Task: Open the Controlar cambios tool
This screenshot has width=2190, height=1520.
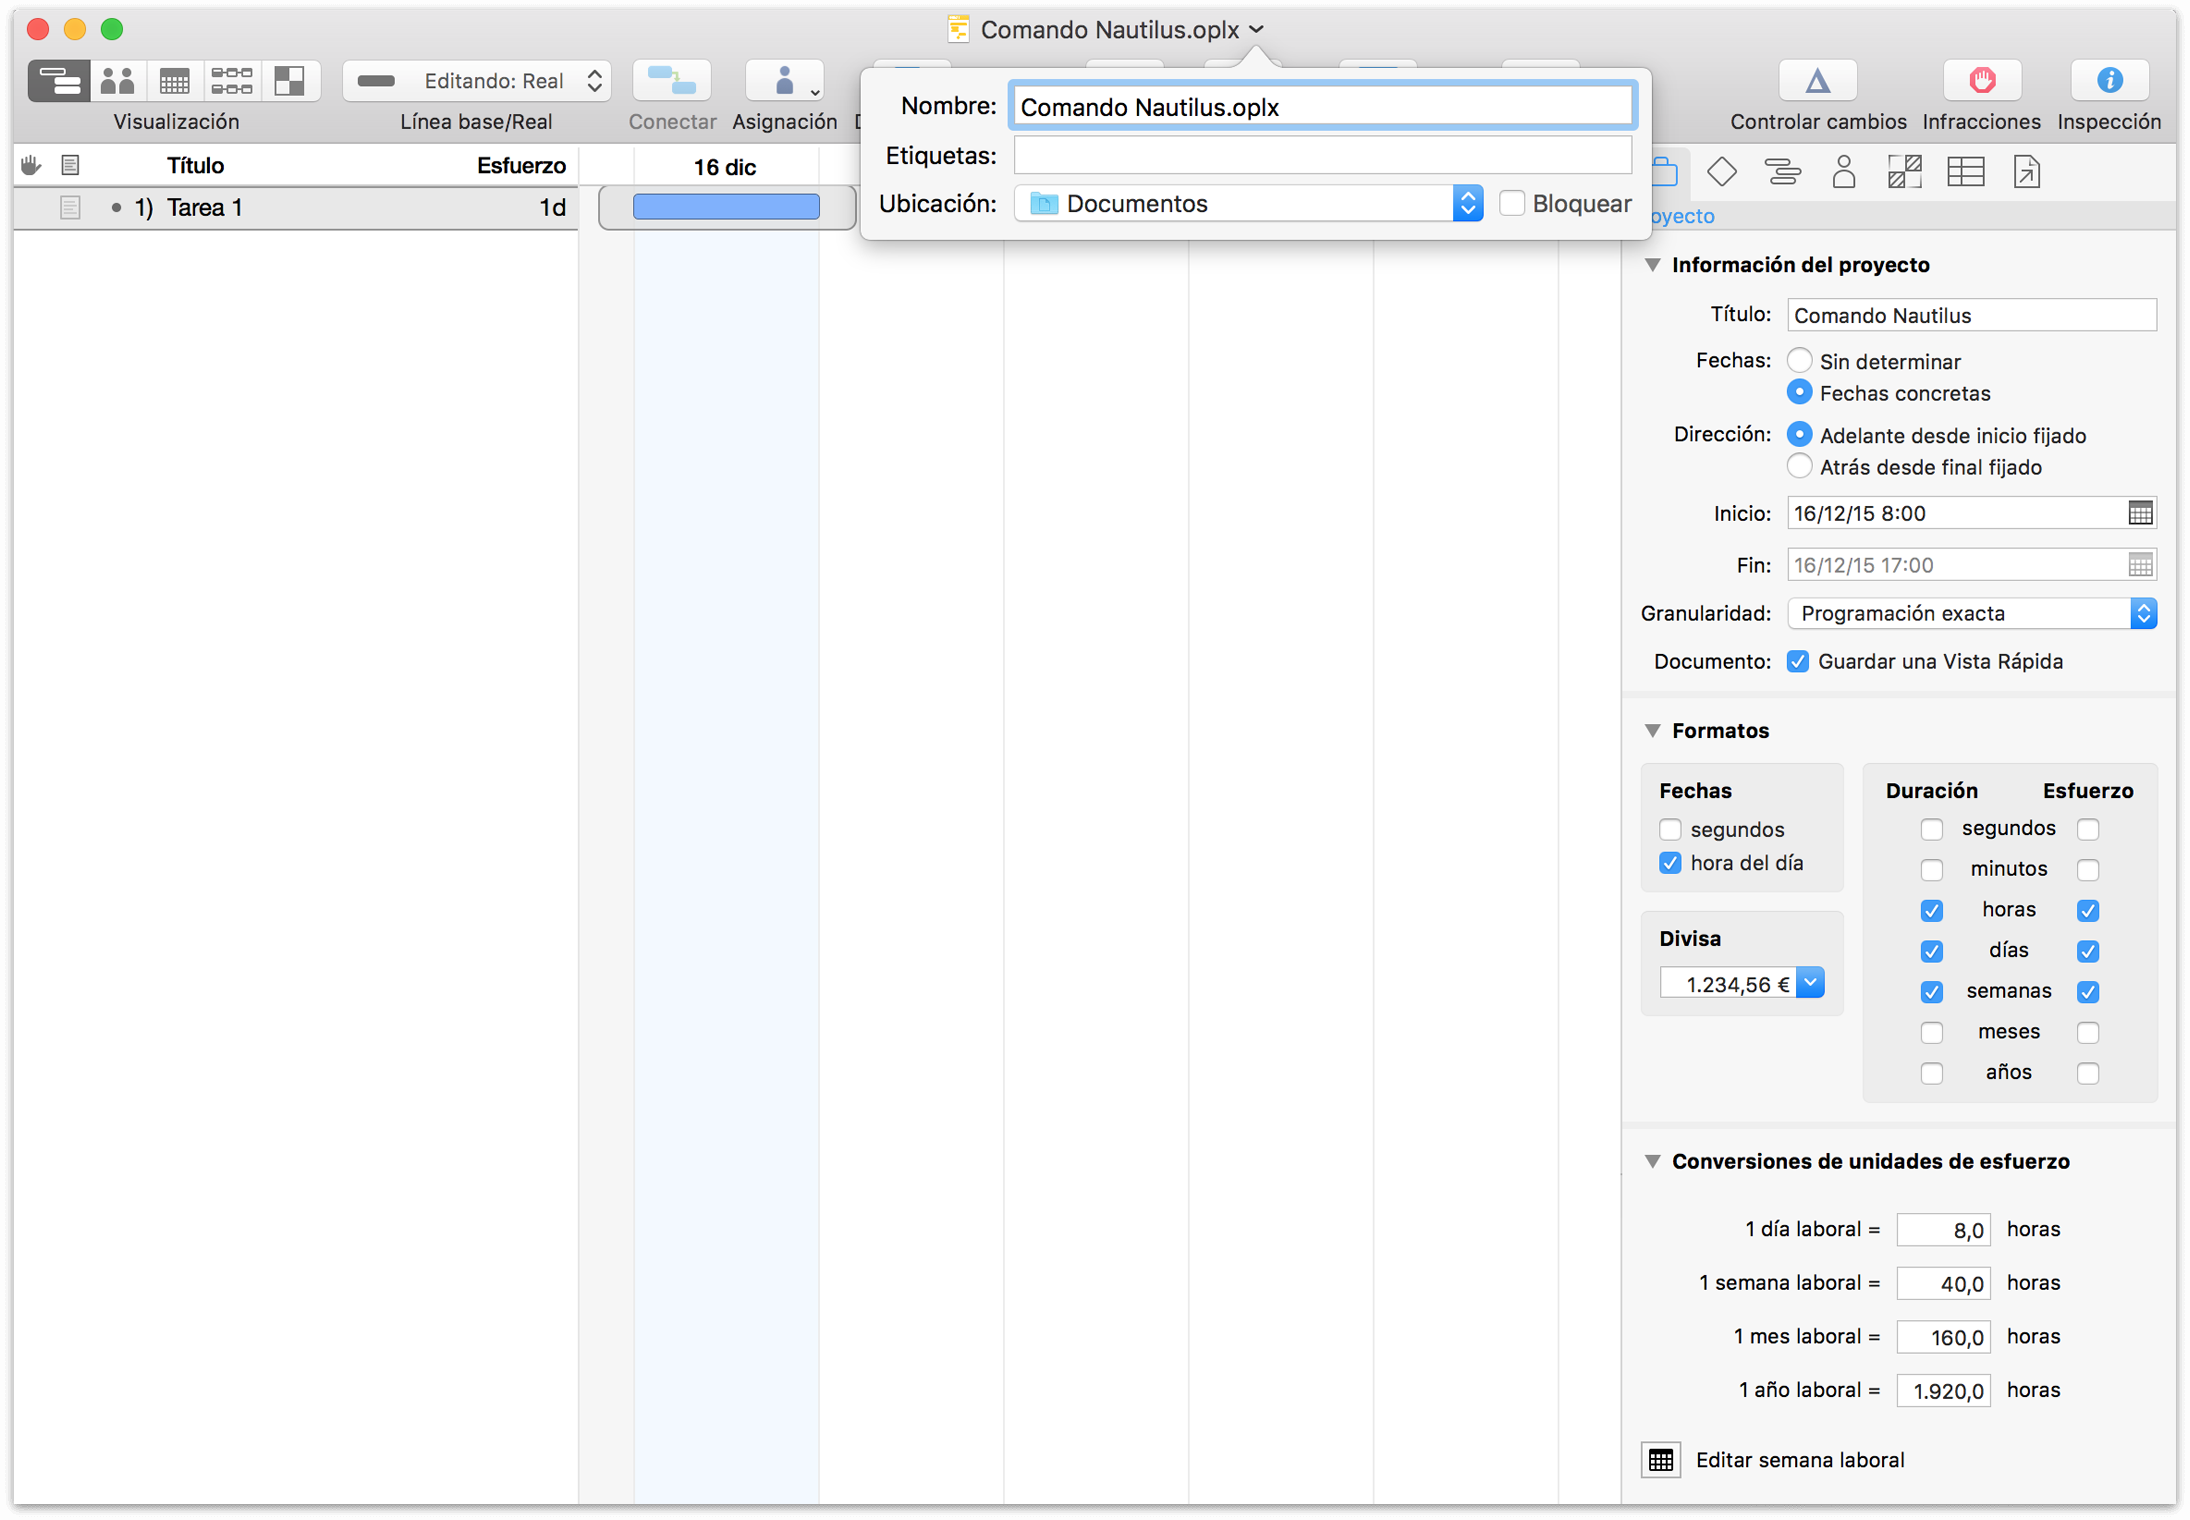Action: (1817, 80)
